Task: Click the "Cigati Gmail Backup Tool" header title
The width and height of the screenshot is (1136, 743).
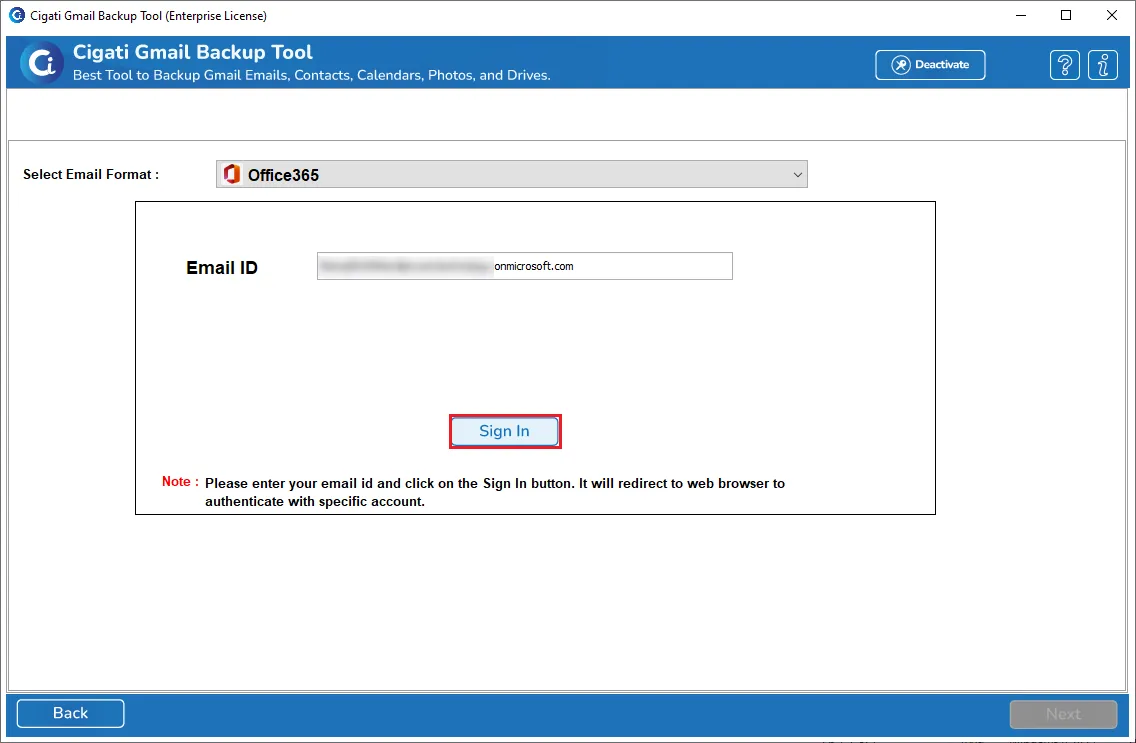Action: [x=193, y=52]
